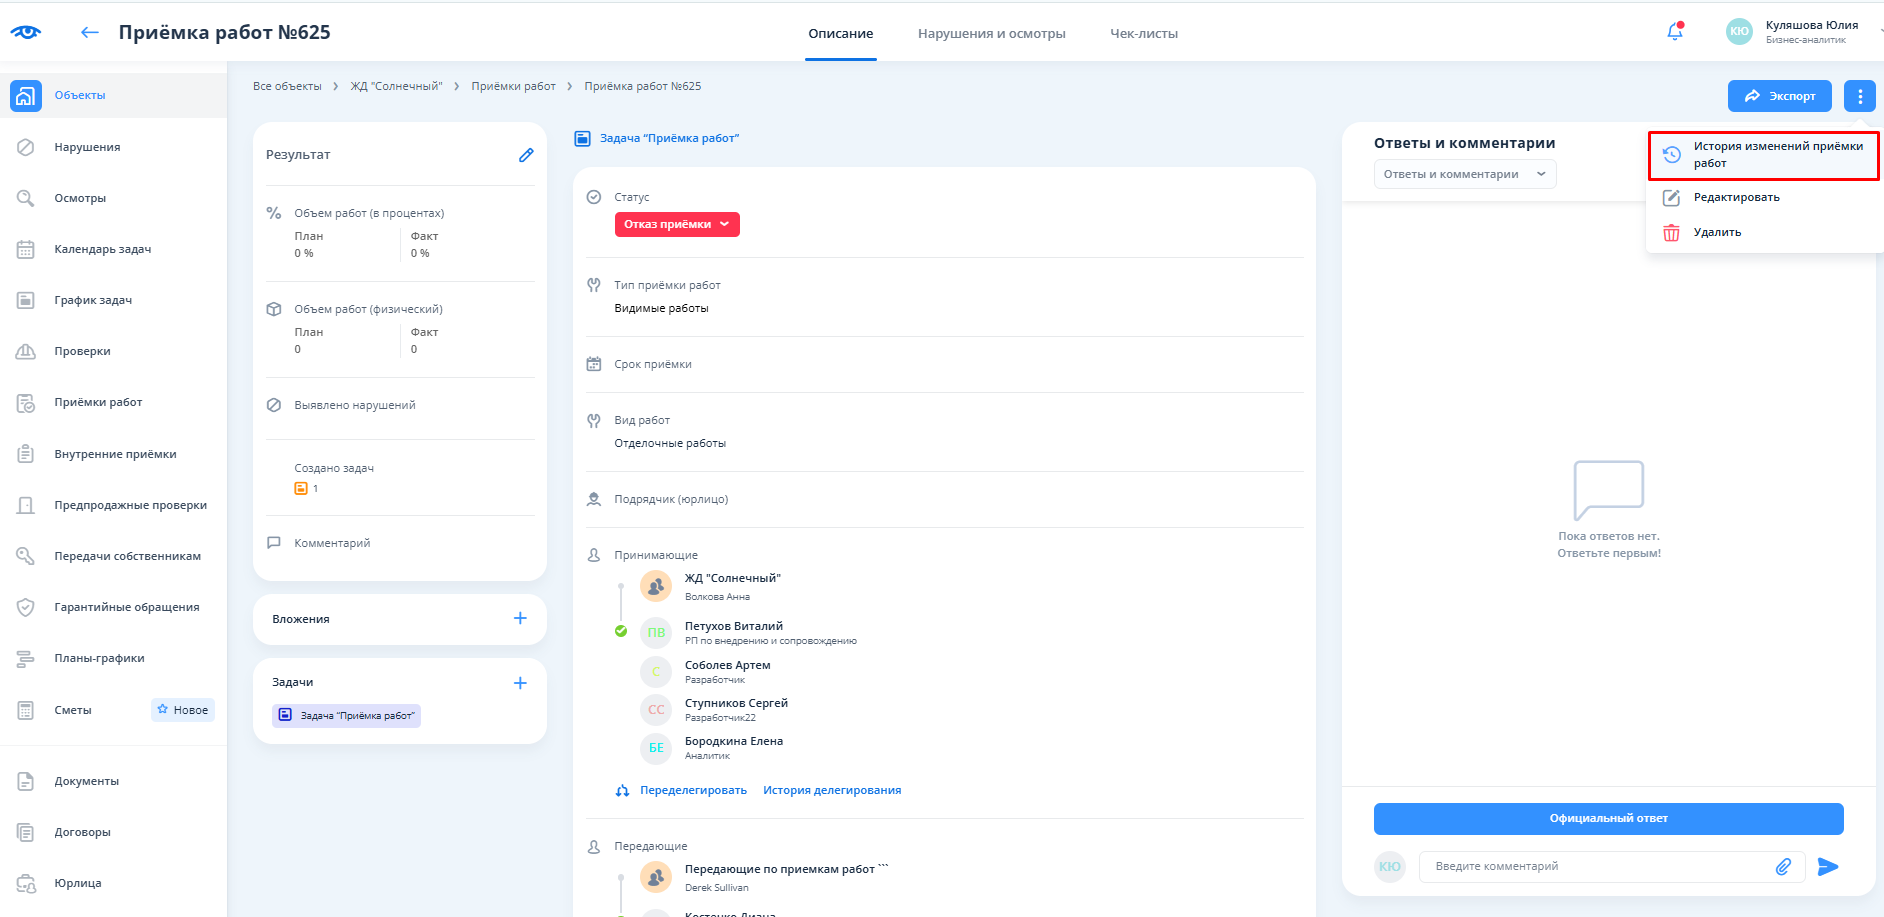Click the Создано задач counter with orange icon
The image size is (1884, 917).
306,488
